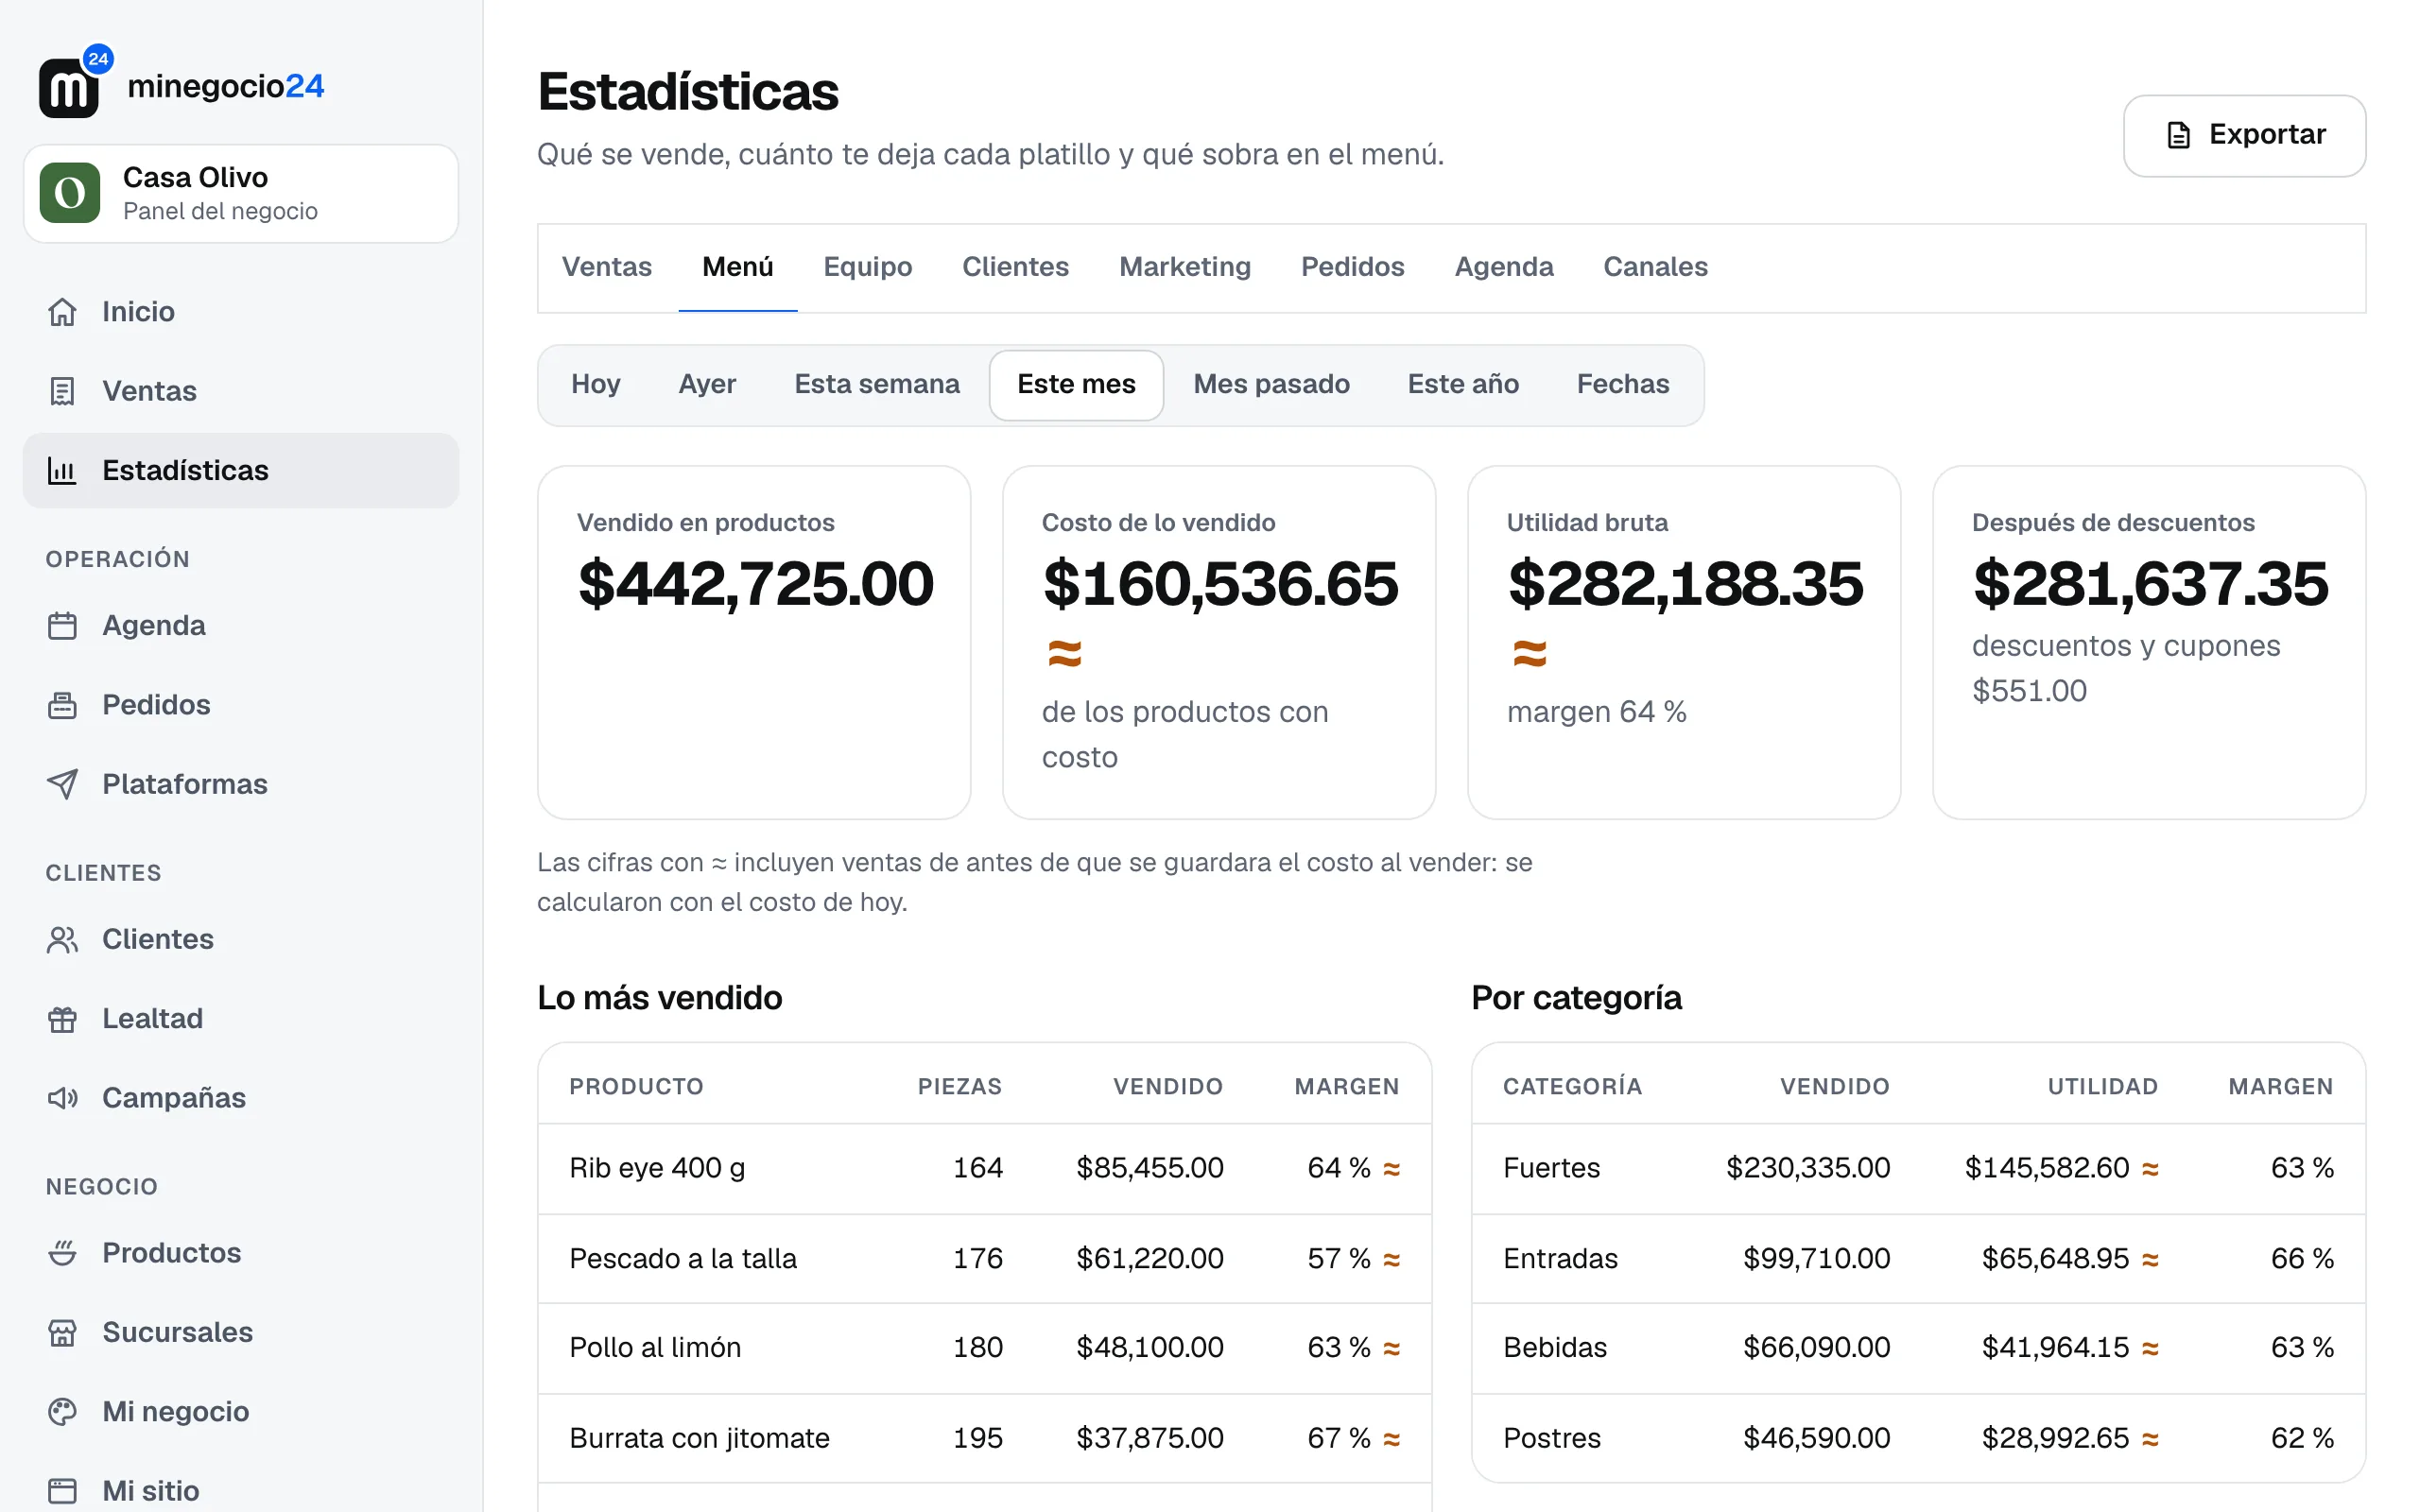Screen dimensions: 2420x1512
Task: Open Sucursales from the sidebar
Action: (x=241, y=1332)
